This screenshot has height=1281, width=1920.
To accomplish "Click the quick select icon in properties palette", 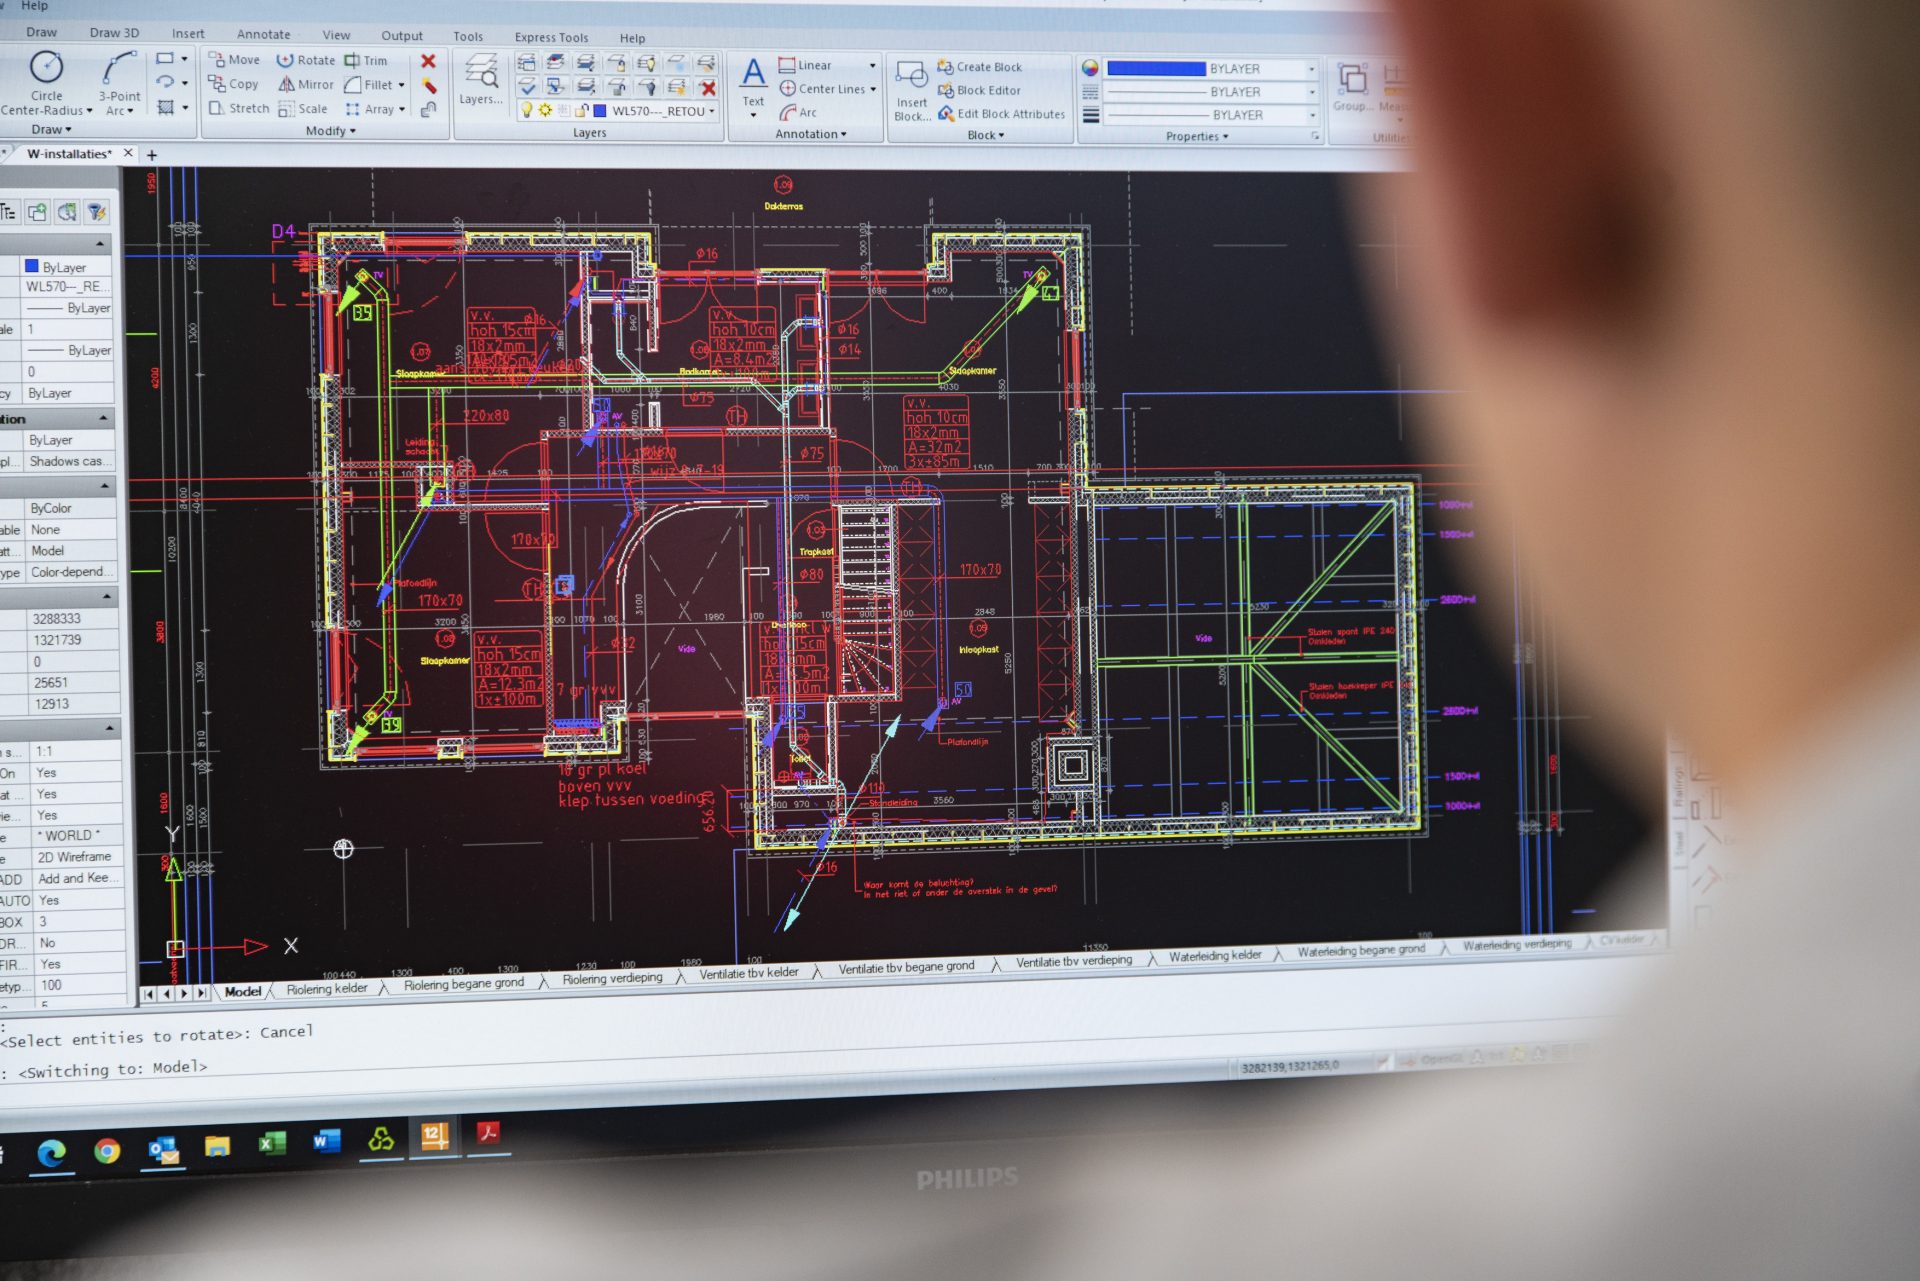I will tap(96, 212).
